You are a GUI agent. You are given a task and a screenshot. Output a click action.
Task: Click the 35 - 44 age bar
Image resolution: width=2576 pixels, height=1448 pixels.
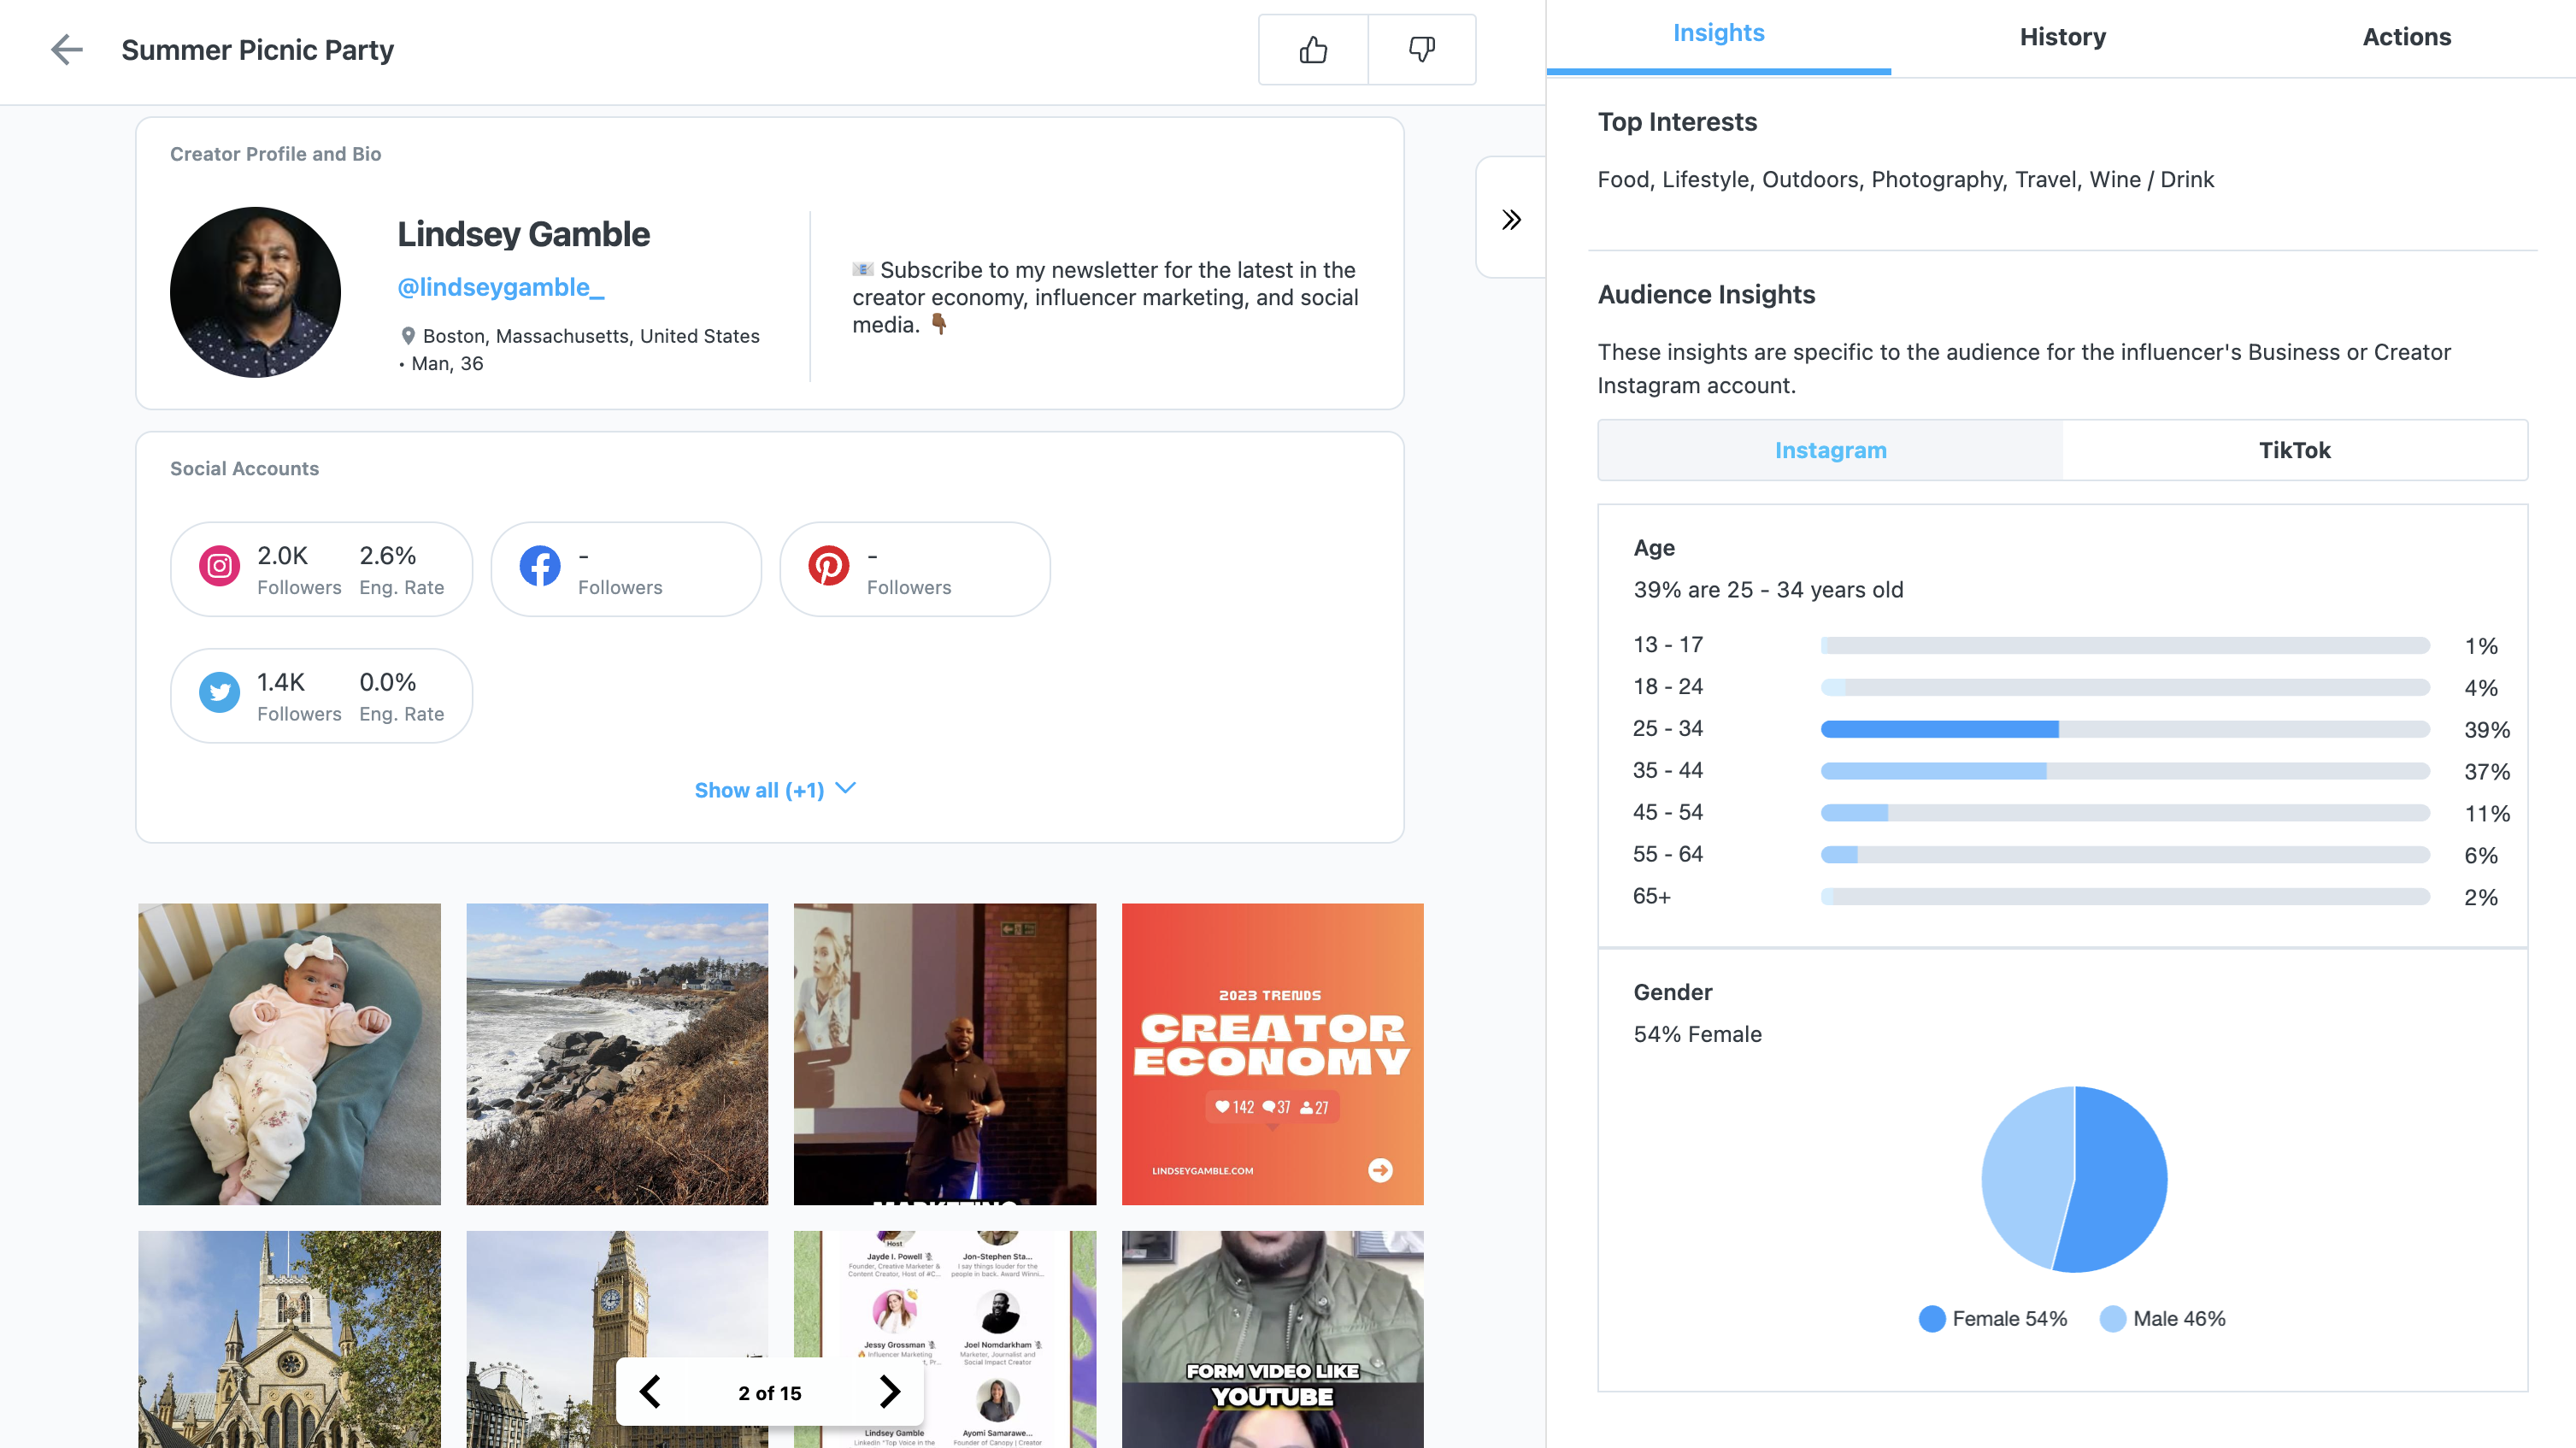click(2125, 771)
